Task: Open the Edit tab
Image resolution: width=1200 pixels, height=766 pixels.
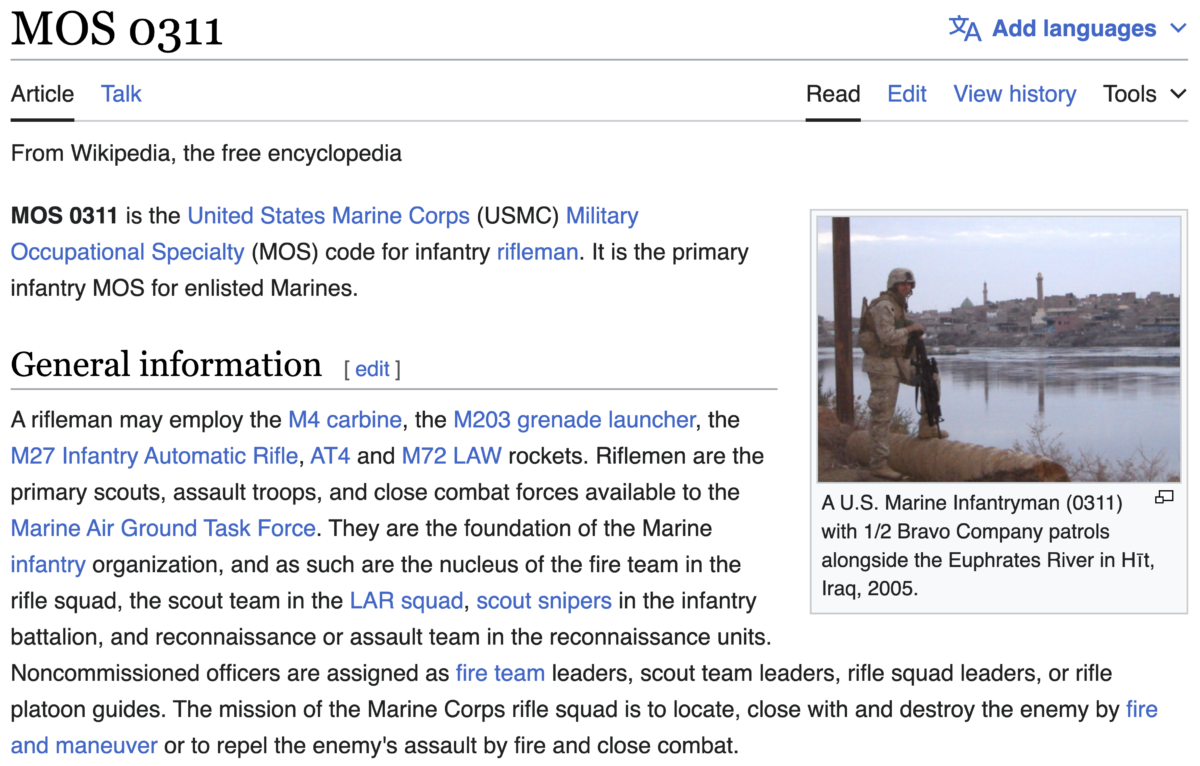Action: click(907, 94)
